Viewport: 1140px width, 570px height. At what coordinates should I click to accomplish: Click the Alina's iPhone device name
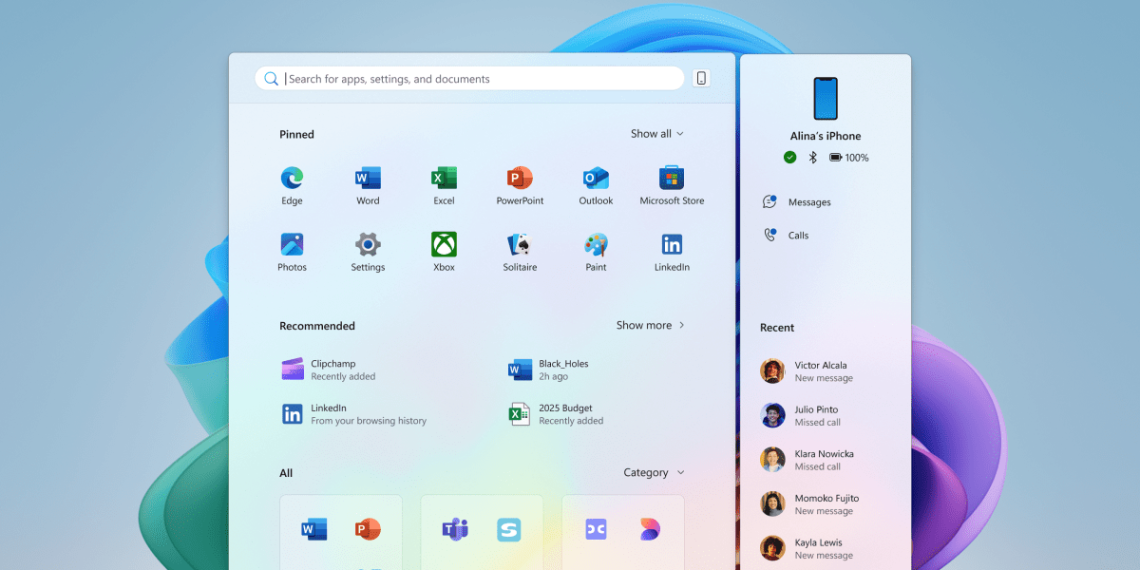(x=825, y=136)
